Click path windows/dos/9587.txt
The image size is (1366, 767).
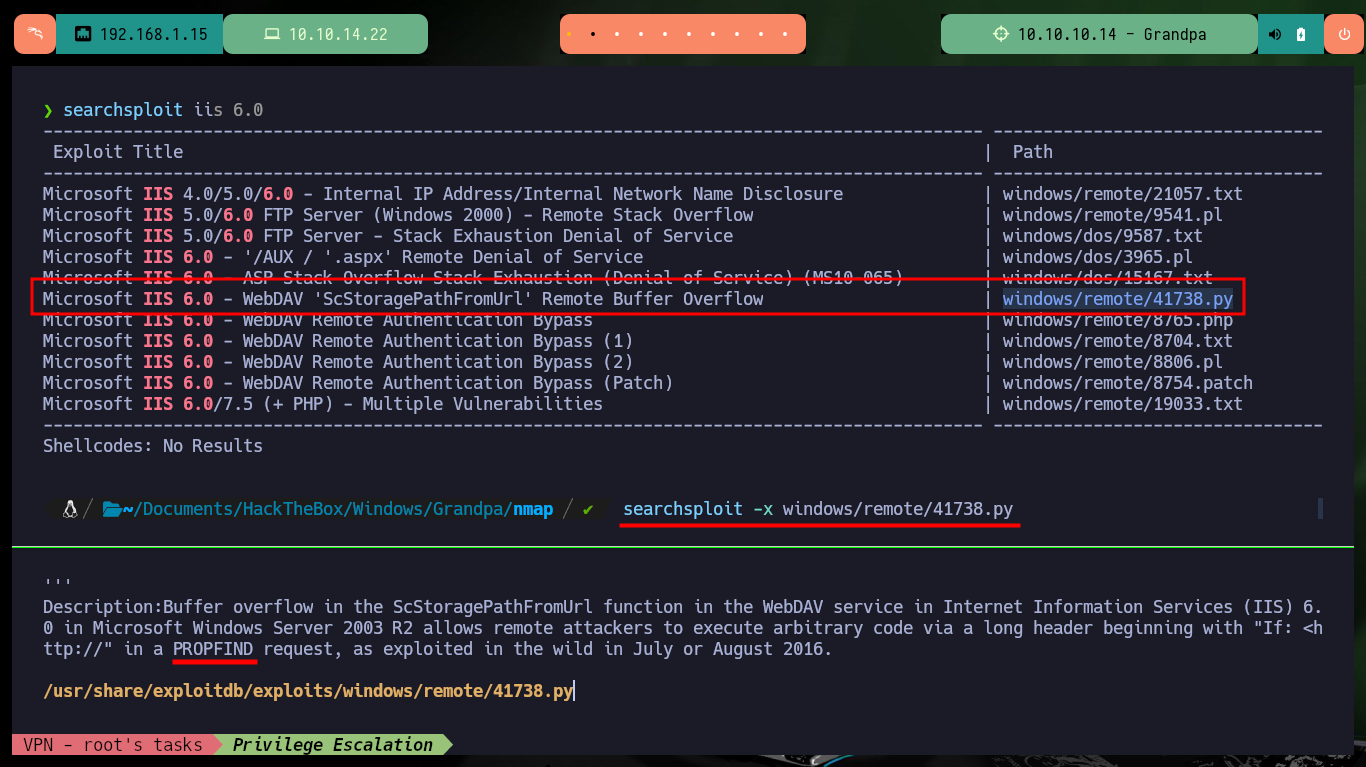click(1103, 236)
